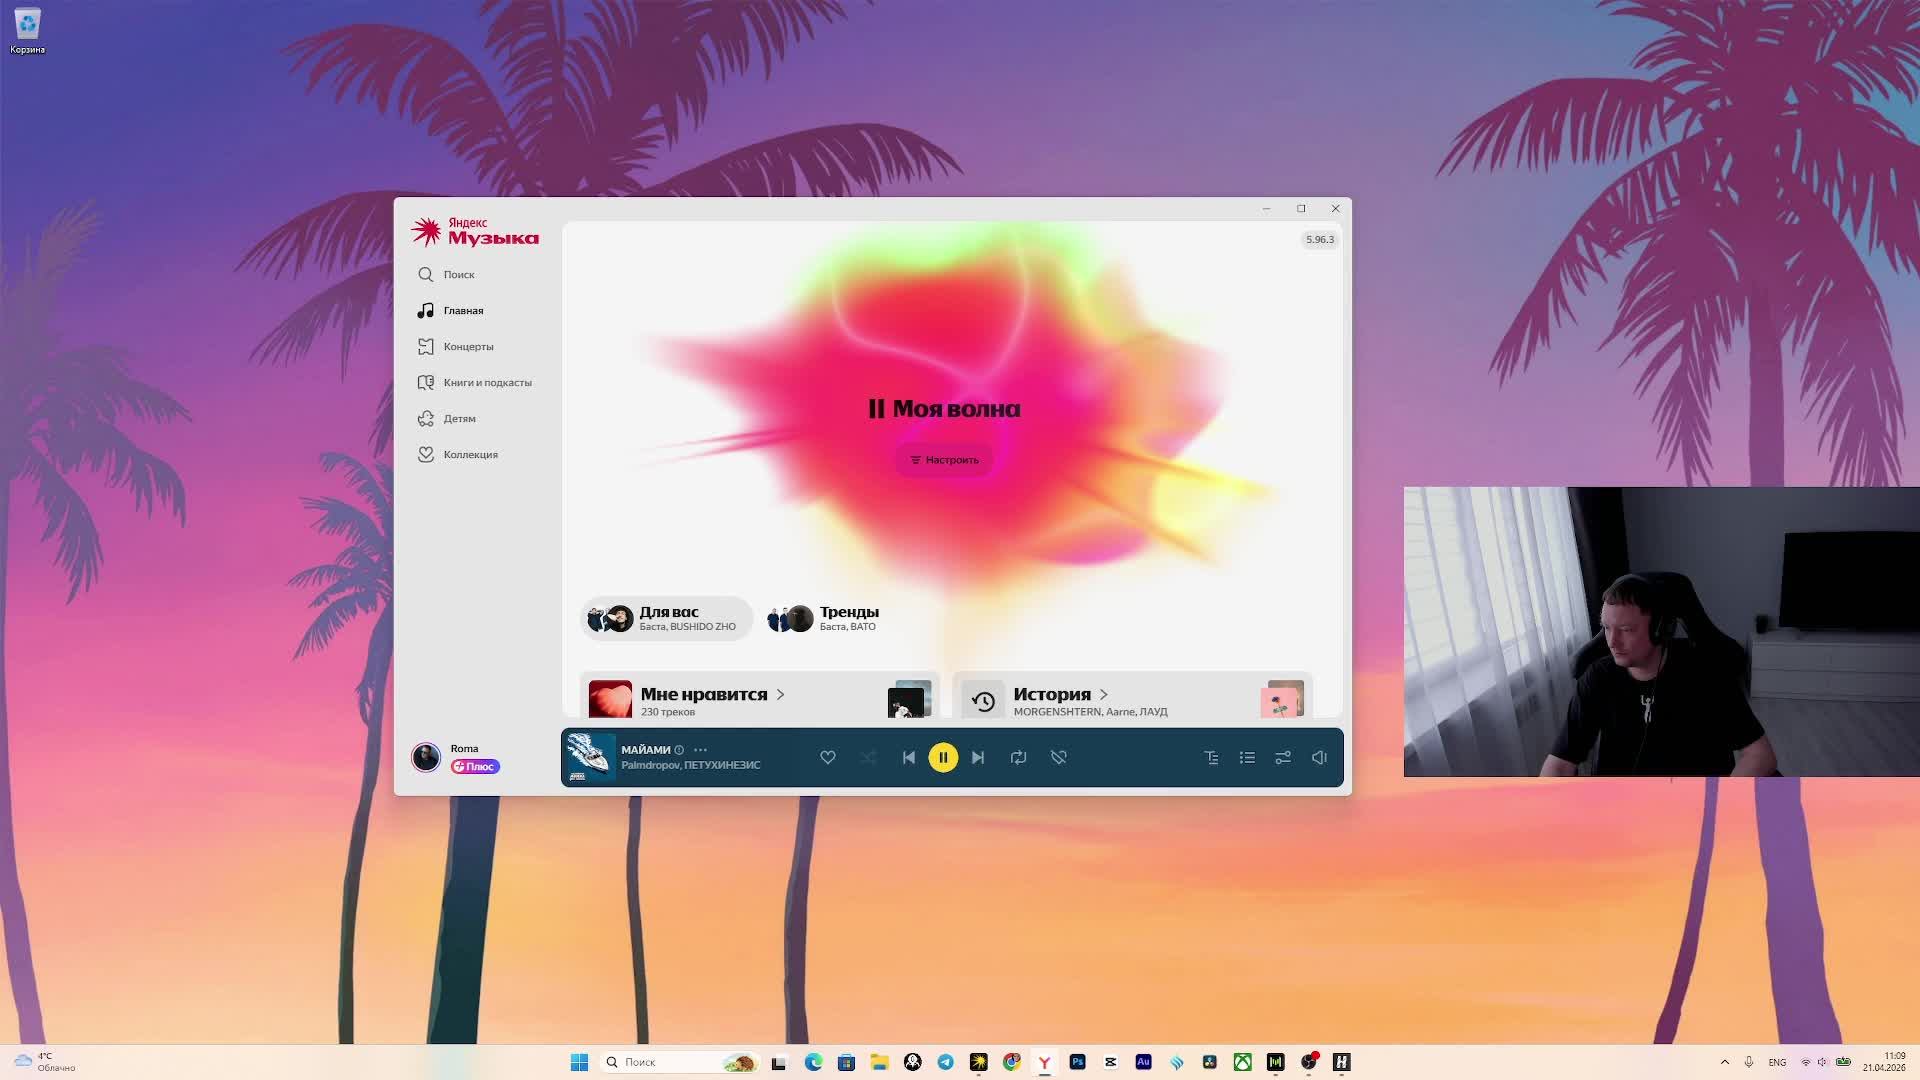Open the sound settings sliders icon

[1283, 757]
